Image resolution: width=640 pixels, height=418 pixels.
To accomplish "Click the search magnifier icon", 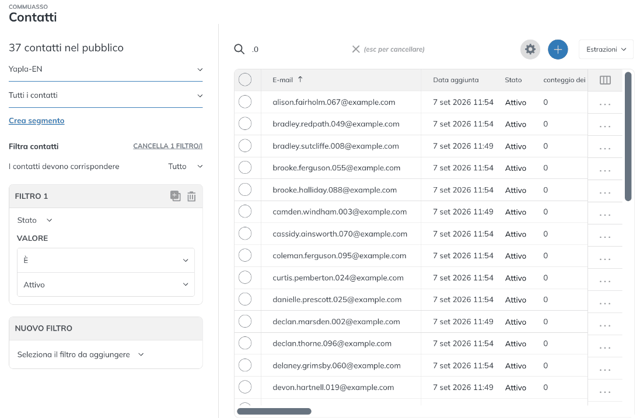I will pos(239,49).
